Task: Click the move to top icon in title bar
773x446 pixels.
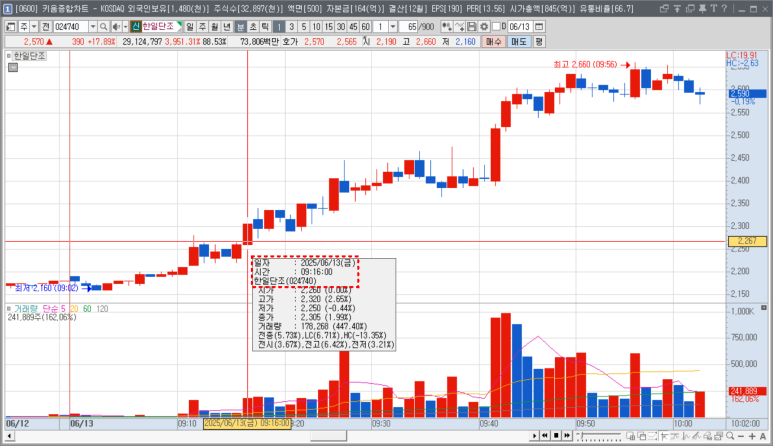Action: [677, 8]
